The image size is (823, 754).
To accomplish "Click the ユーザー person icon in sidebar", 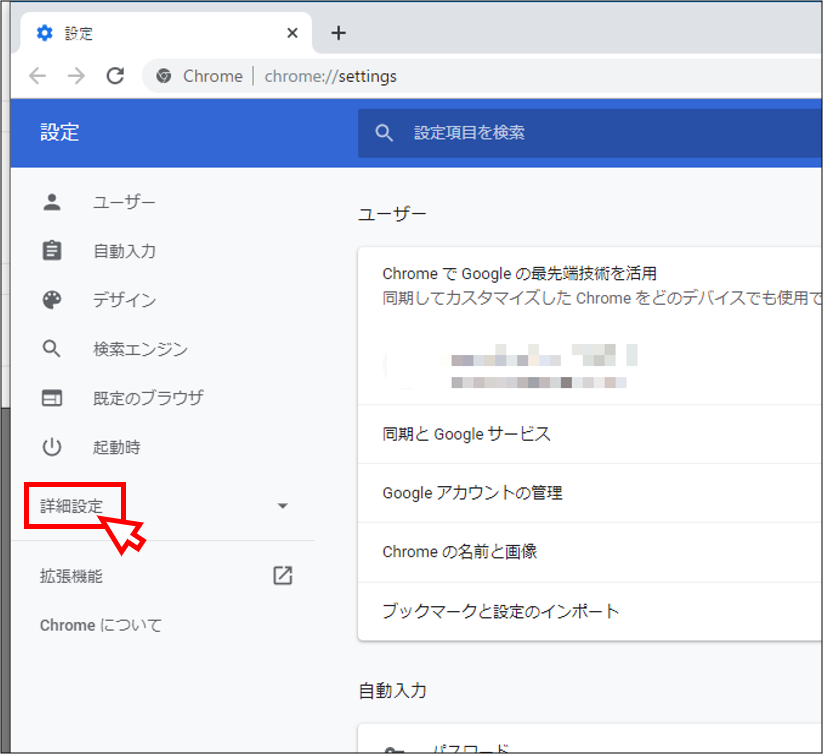I will point(52,202).
